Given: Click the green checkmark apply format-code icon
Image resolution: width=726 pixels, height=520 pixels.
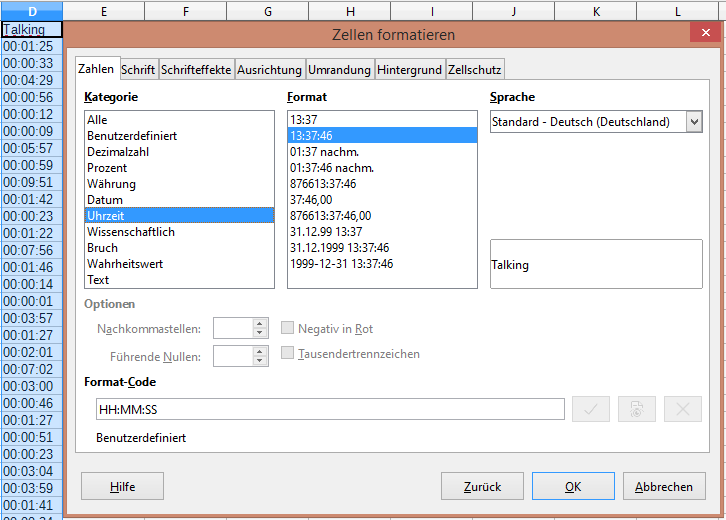Looking at the screenshot, I should coord(591,409).
